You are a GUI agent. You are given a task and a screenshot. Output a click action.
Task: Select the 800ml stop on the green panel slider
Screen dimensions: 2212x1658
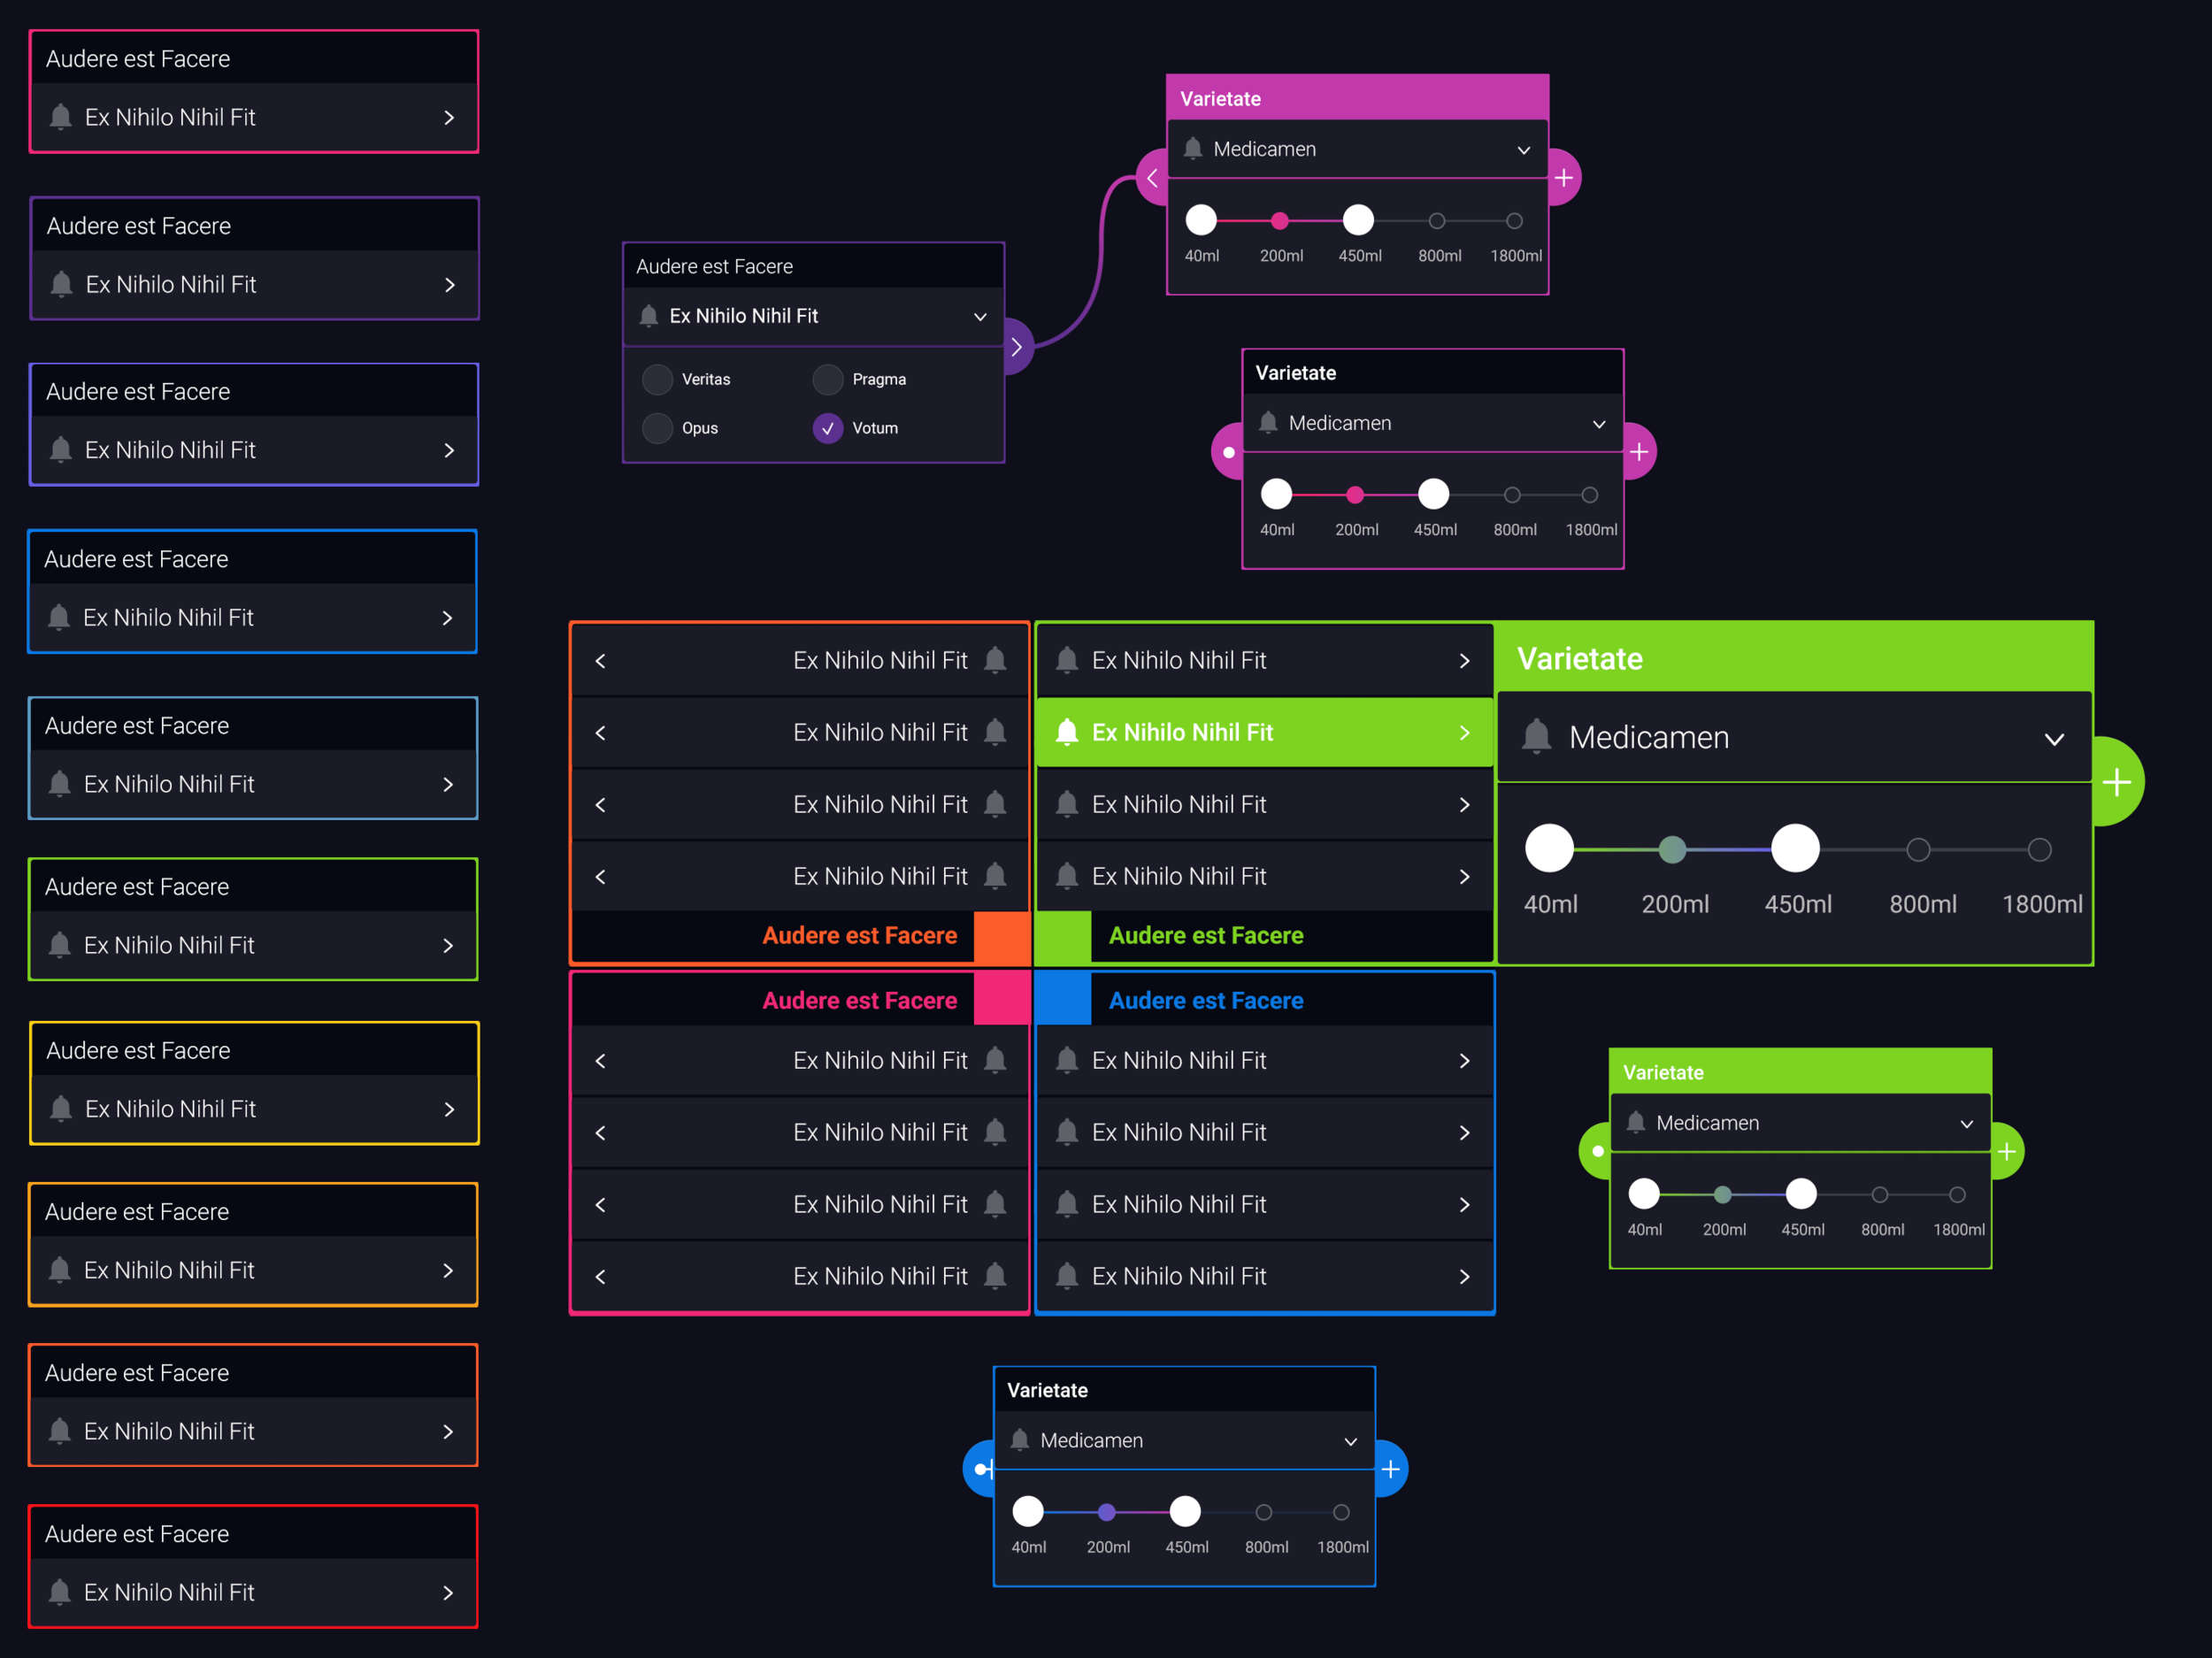tap(1918, 849)
